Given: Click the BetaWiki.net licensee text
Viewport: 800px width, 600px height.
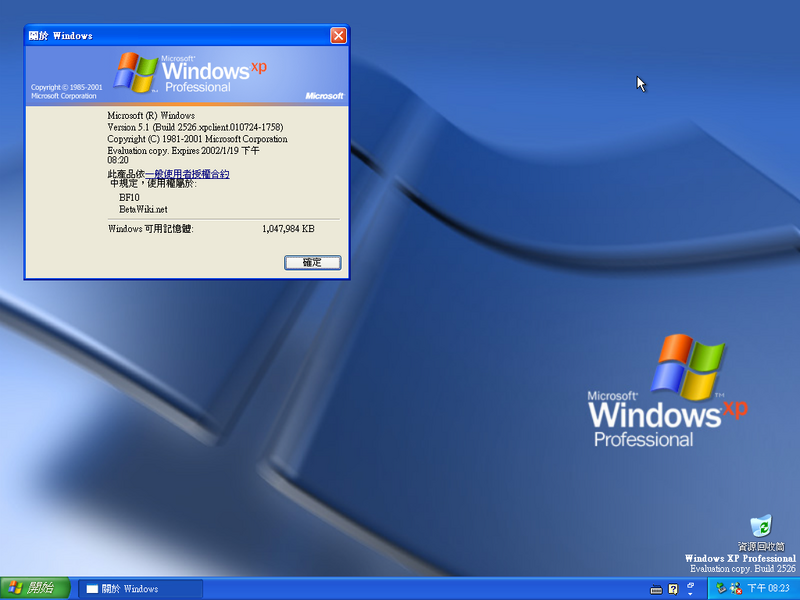Looking at the screenshot, I should click(x=143, y=209).
